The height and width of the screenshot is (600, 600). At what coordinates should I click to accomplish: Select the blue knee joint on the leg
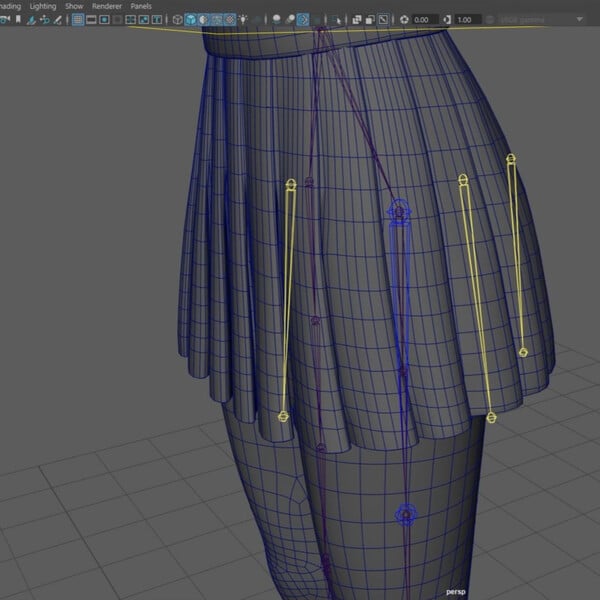point(406,515)
